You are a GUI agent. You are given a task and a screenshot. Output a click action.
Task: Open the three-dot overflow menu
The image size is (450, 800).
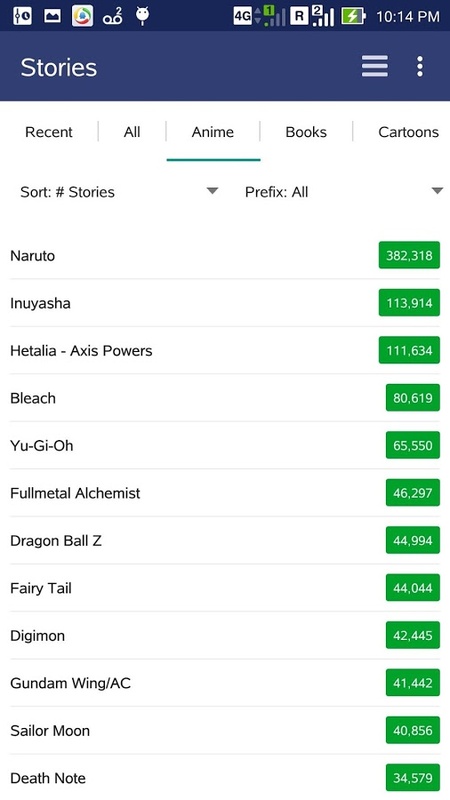pos(419,66)
